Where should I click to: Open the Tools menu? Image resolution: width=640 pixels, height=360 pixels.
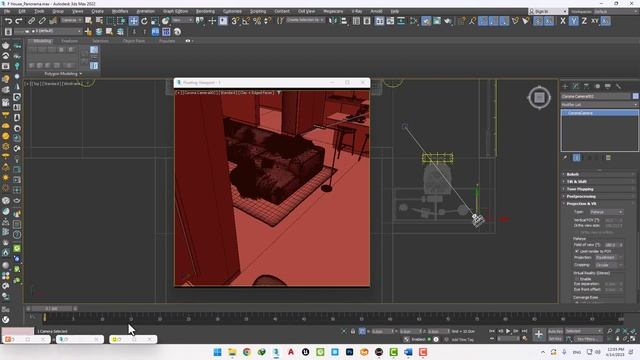[x=39, y=11]
